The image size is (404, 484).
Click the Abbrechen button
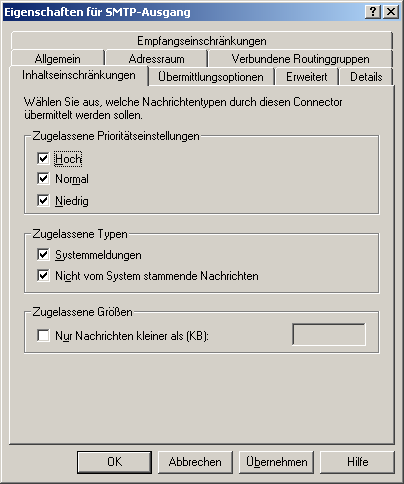click(x=195, y=462)
